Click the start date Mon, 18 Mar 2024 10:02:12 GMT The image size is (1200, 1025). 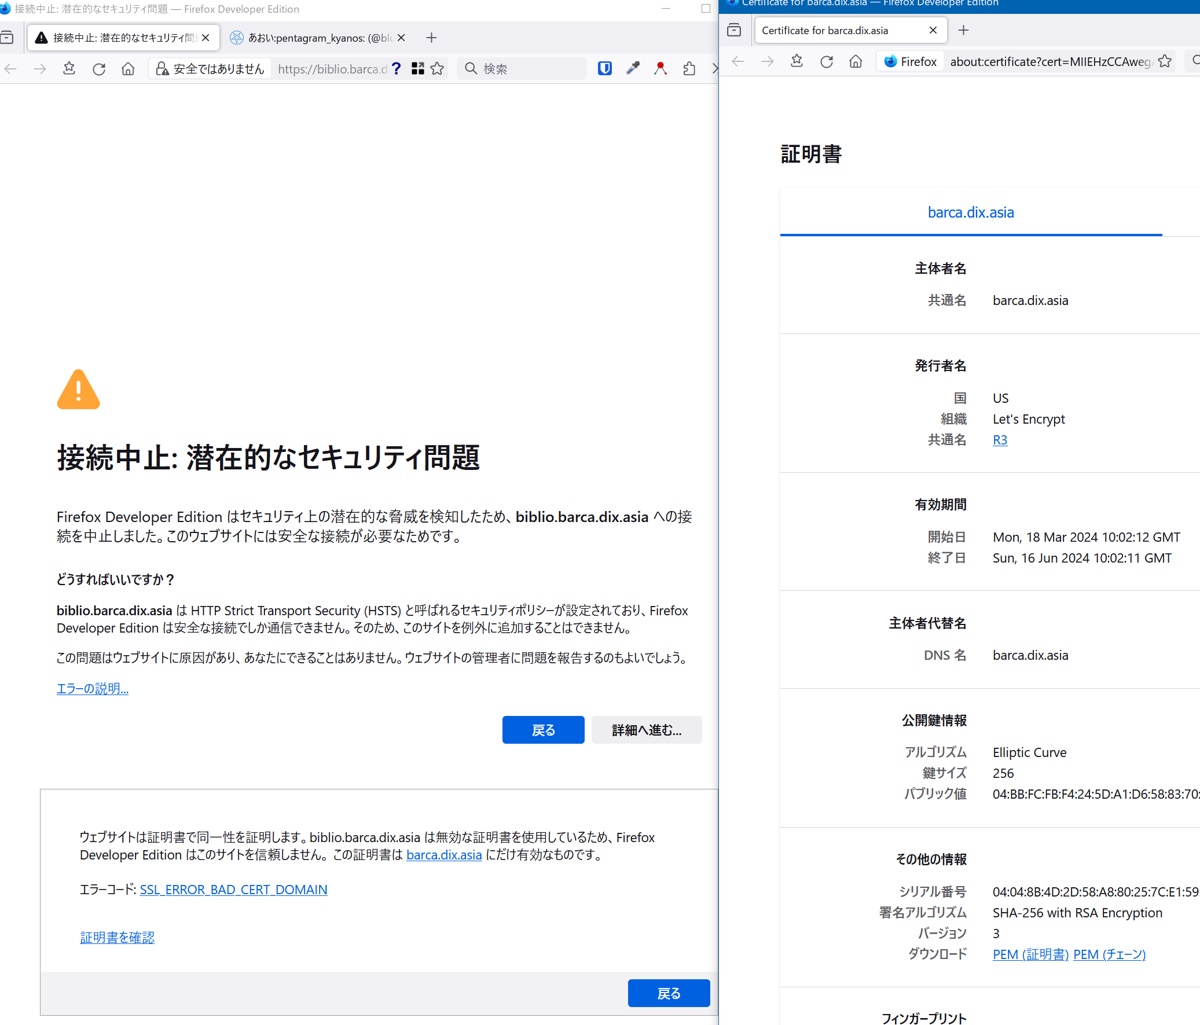[1086, 538]
